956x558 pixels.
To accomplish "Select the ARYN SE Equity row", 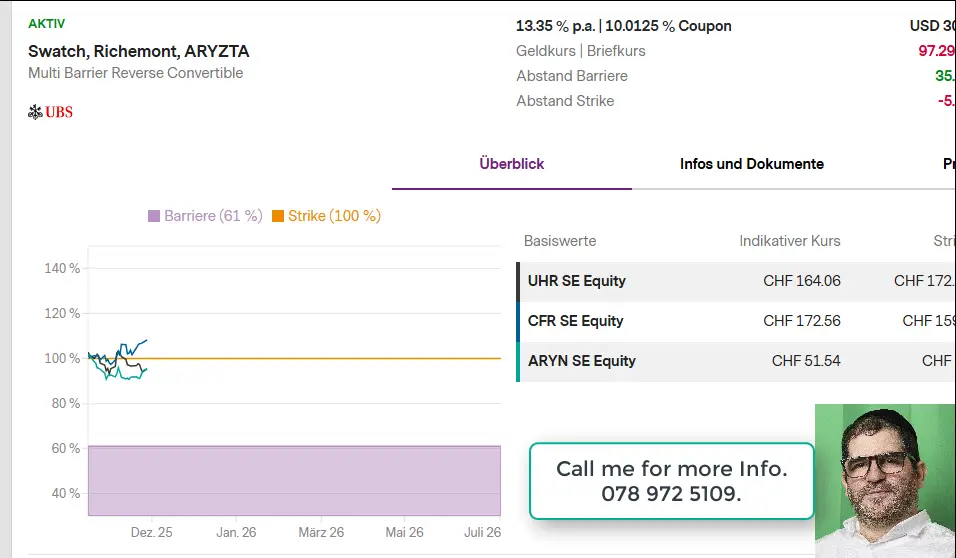I will [736, 362].
